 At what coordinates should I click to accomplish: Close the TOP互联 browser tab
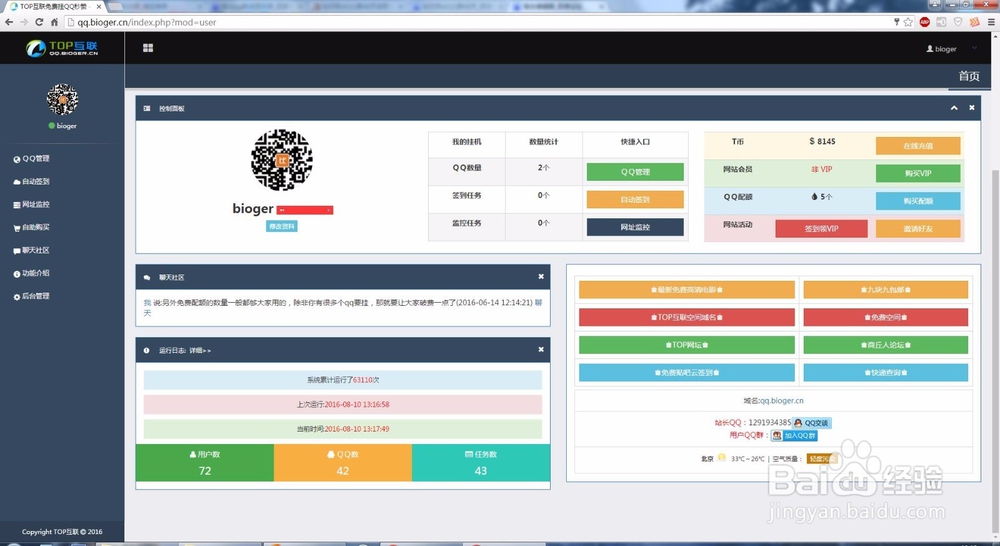click(x=99, y=6)
